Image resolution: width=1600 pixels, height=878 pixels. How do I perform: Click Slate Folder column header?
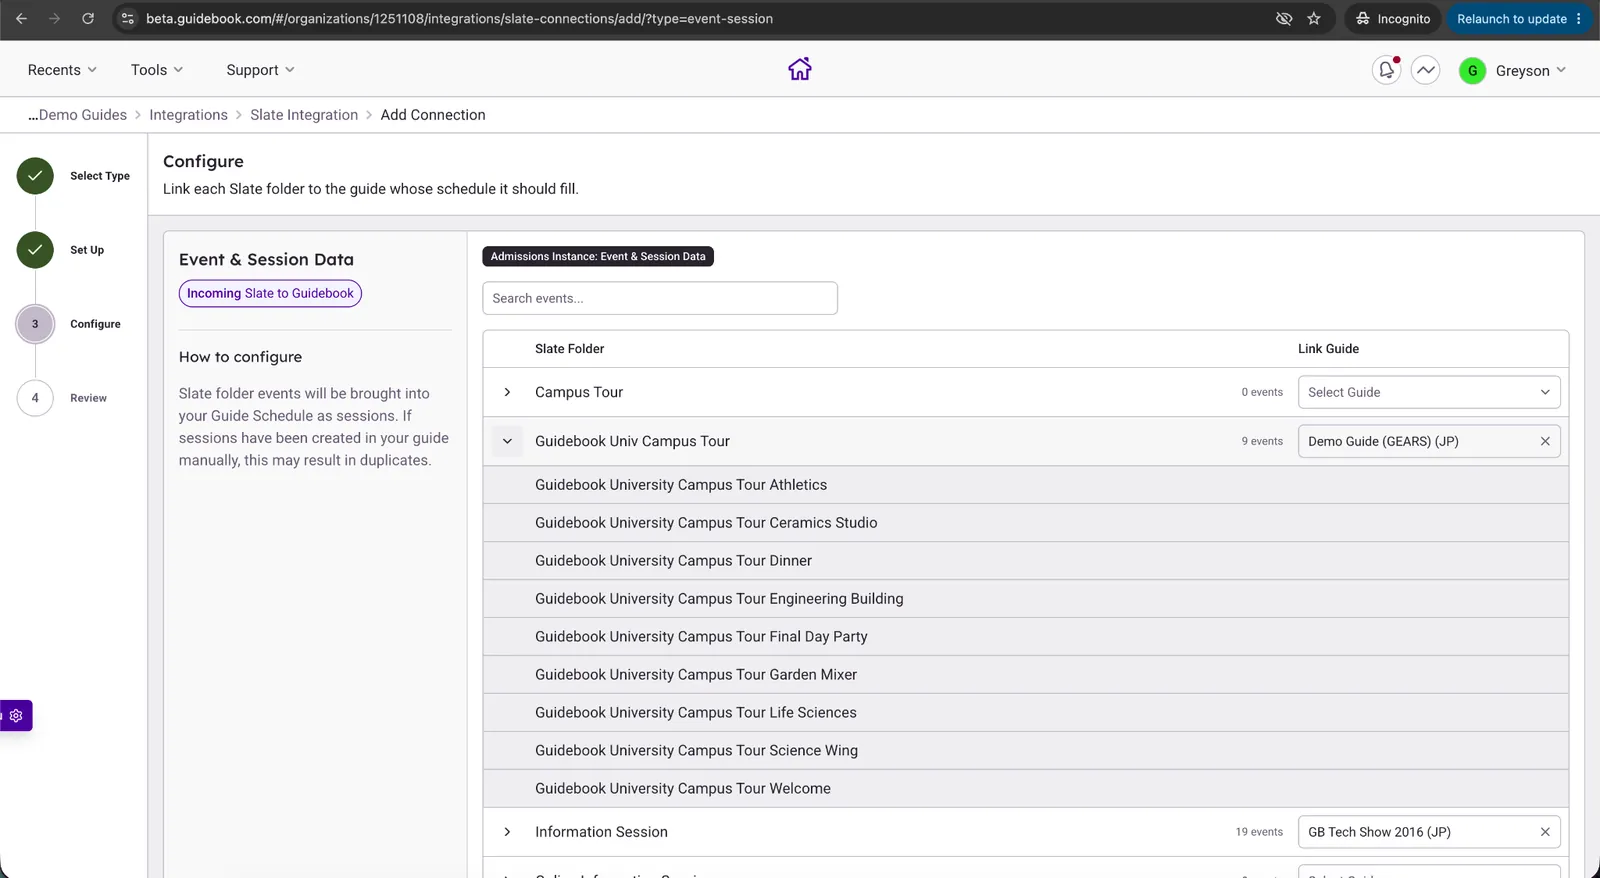coord(569,349)
